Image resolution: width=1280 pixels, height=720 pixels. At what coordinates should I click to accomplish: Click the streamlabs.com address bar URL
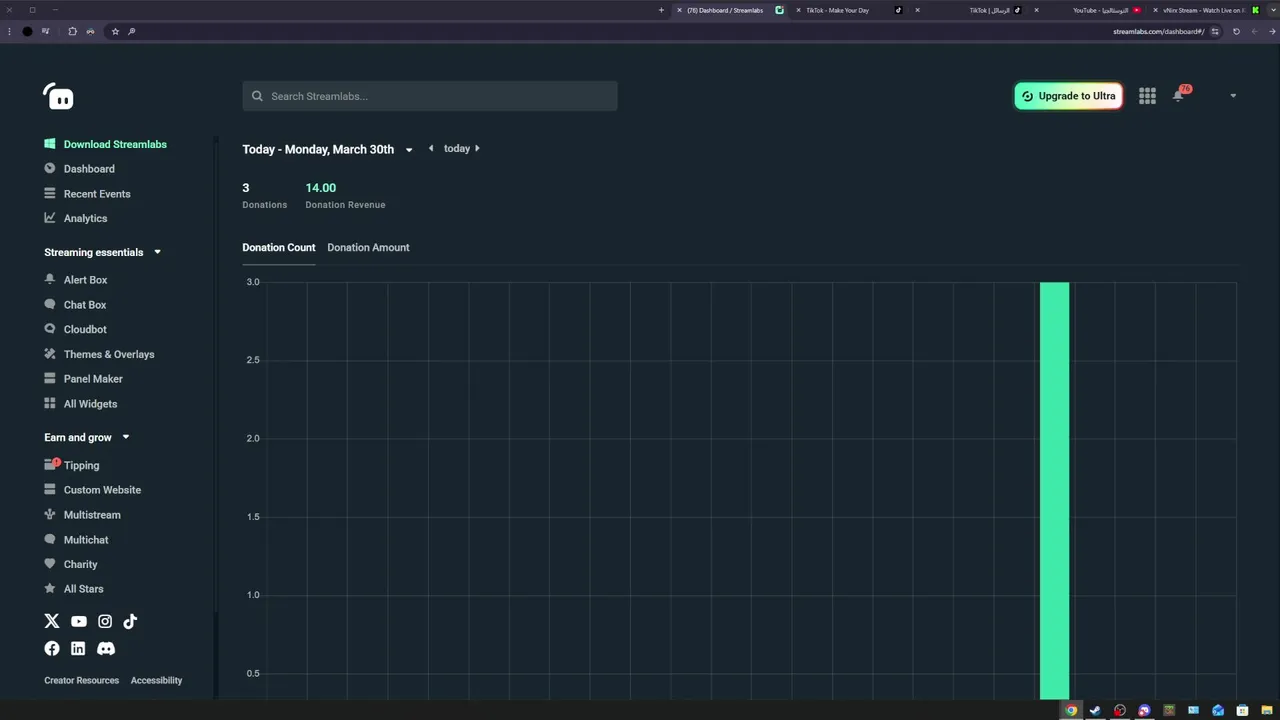1158,31
